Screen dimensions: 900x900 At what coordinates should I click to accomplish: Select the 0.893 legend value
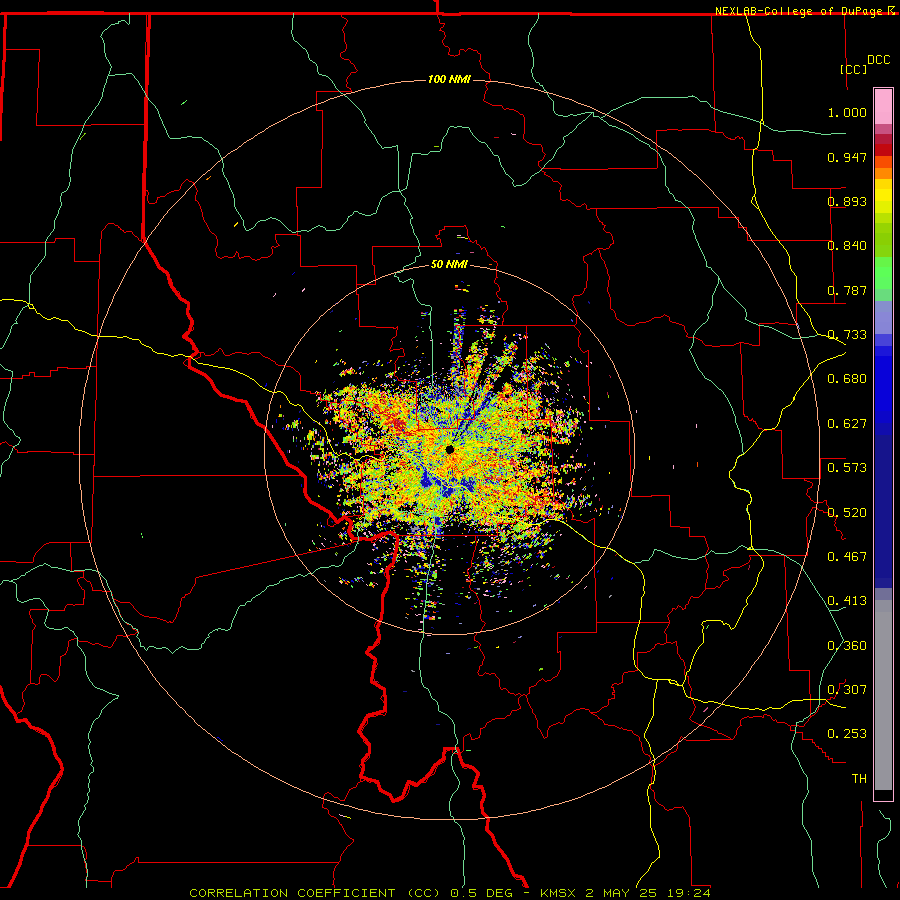(847, 201)
